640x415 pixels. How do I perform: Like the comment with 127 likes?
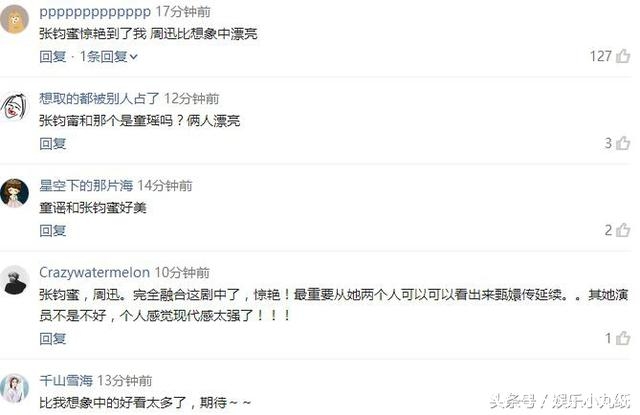point(623,56)
